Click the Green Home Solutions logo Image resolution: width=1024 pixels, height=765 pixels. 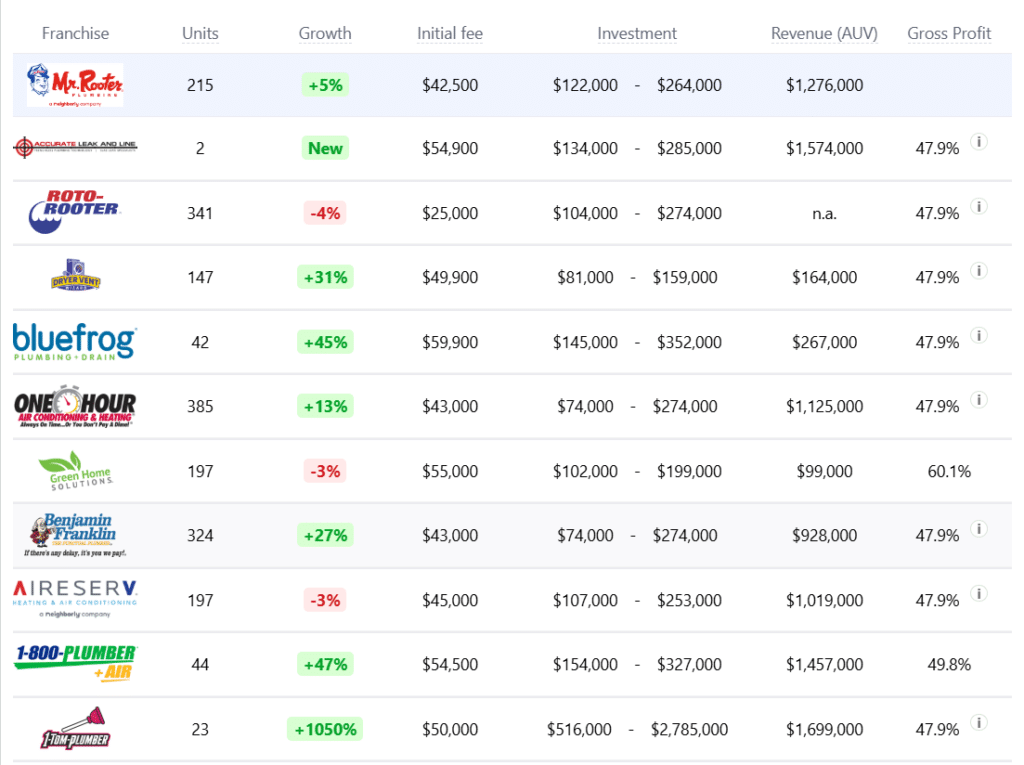tap(75, 470)
